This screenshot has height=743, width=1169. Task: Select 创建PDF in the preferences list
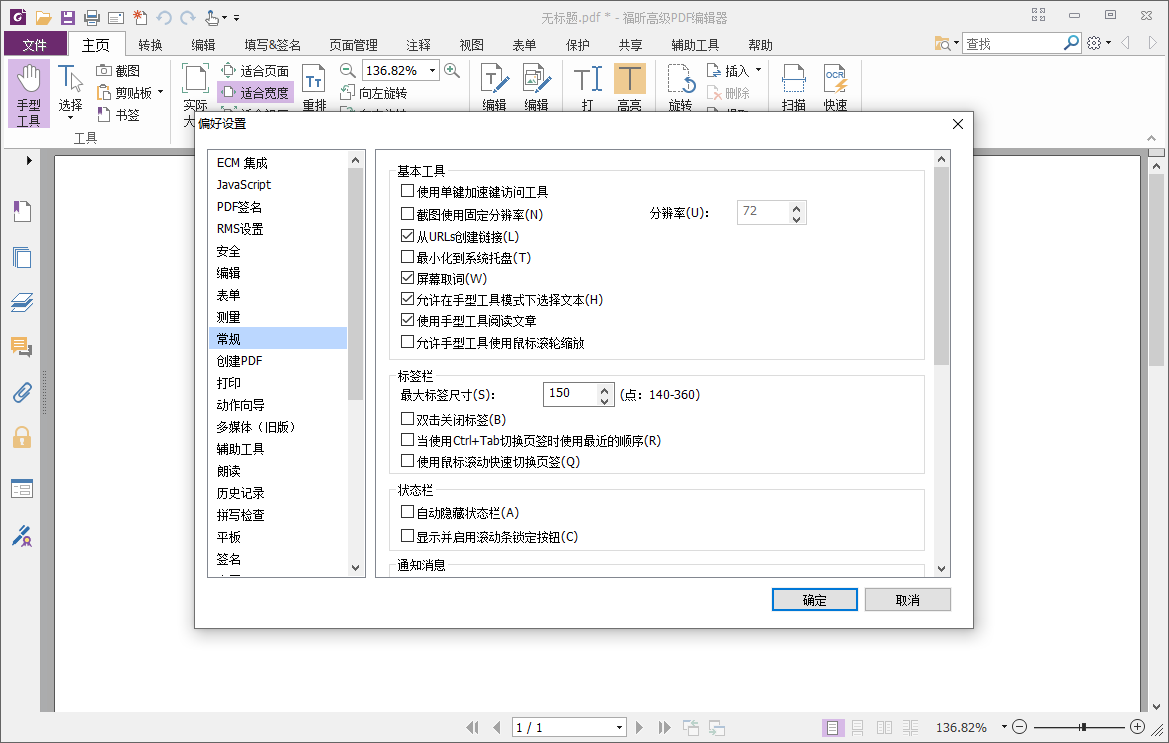pos(240,360)
